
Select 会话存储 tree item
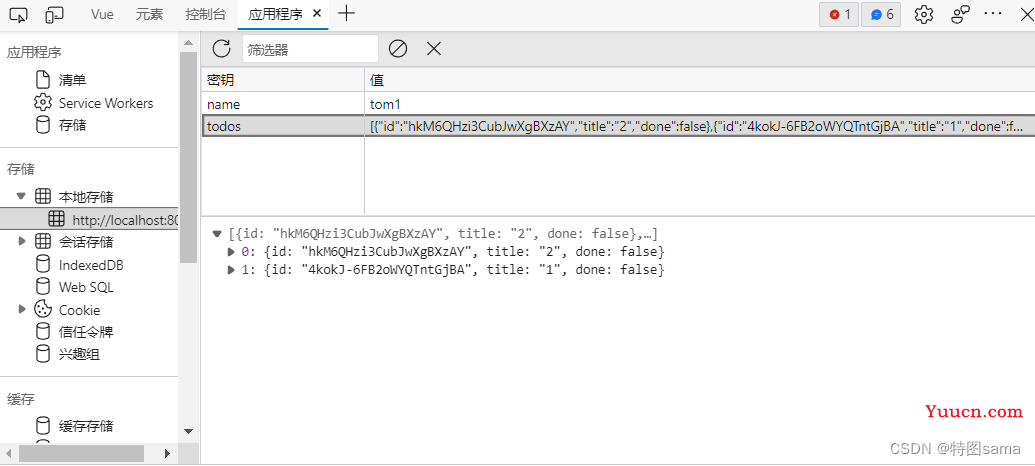(x=86, y=242)
